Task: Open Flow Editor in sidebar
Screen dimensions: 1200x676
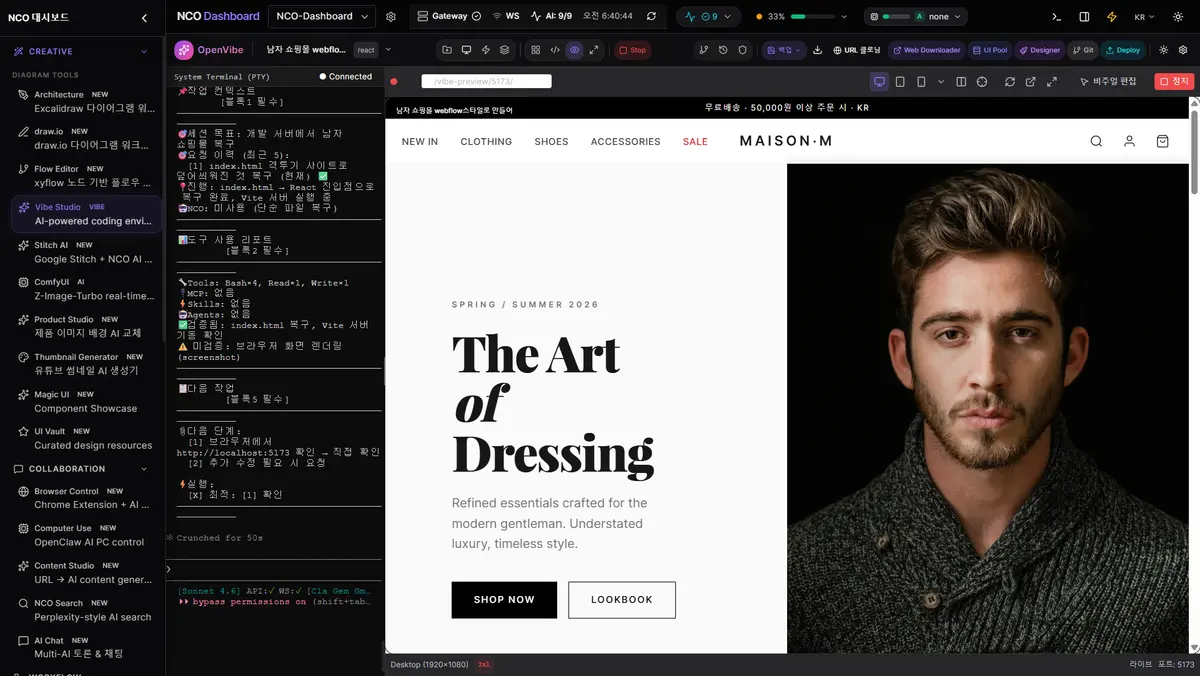Action: 85,176
